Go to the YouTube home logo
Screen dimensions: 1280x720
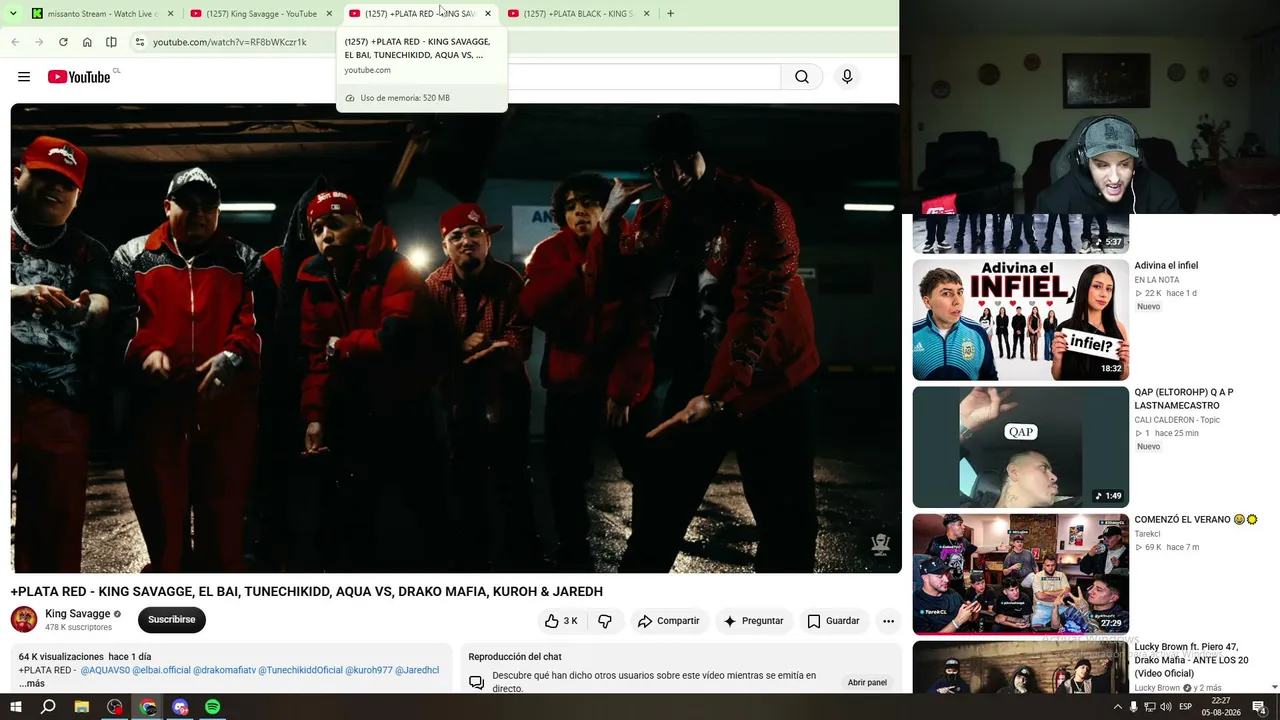(x=79, y=77)
